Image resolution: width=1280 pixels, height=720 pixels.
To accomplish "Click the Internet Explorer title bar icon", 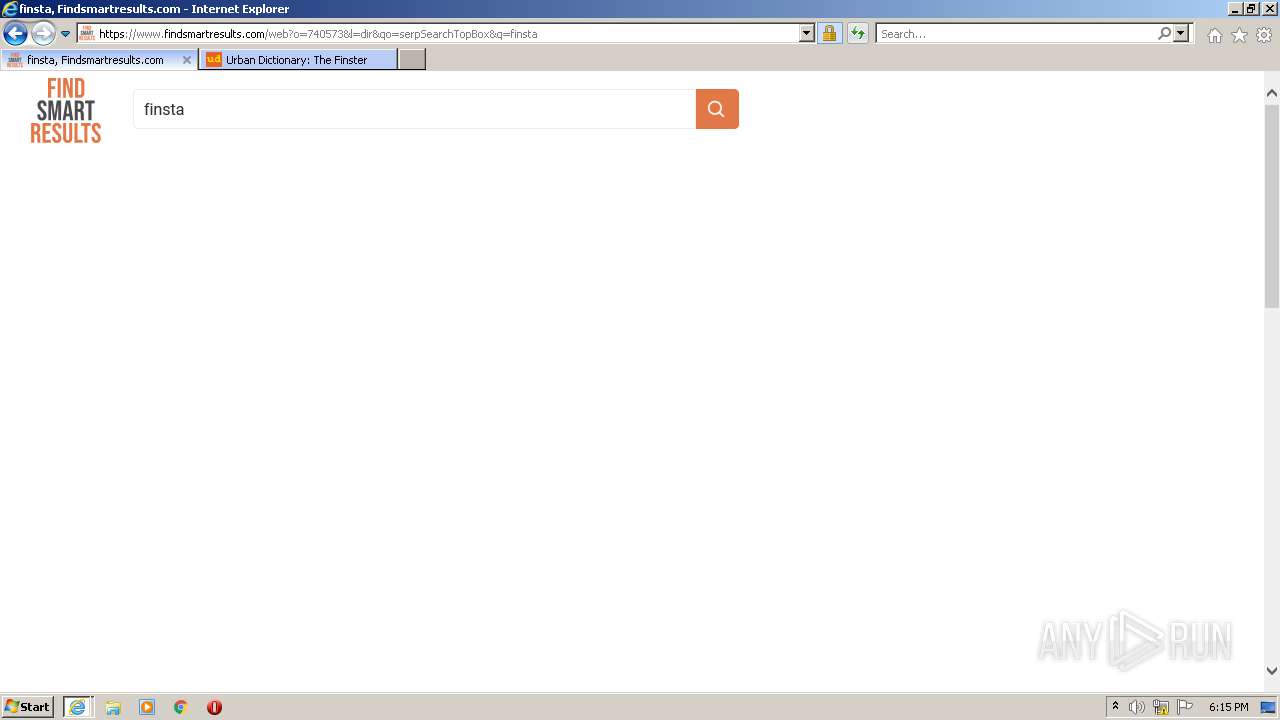I will point(10,9).
